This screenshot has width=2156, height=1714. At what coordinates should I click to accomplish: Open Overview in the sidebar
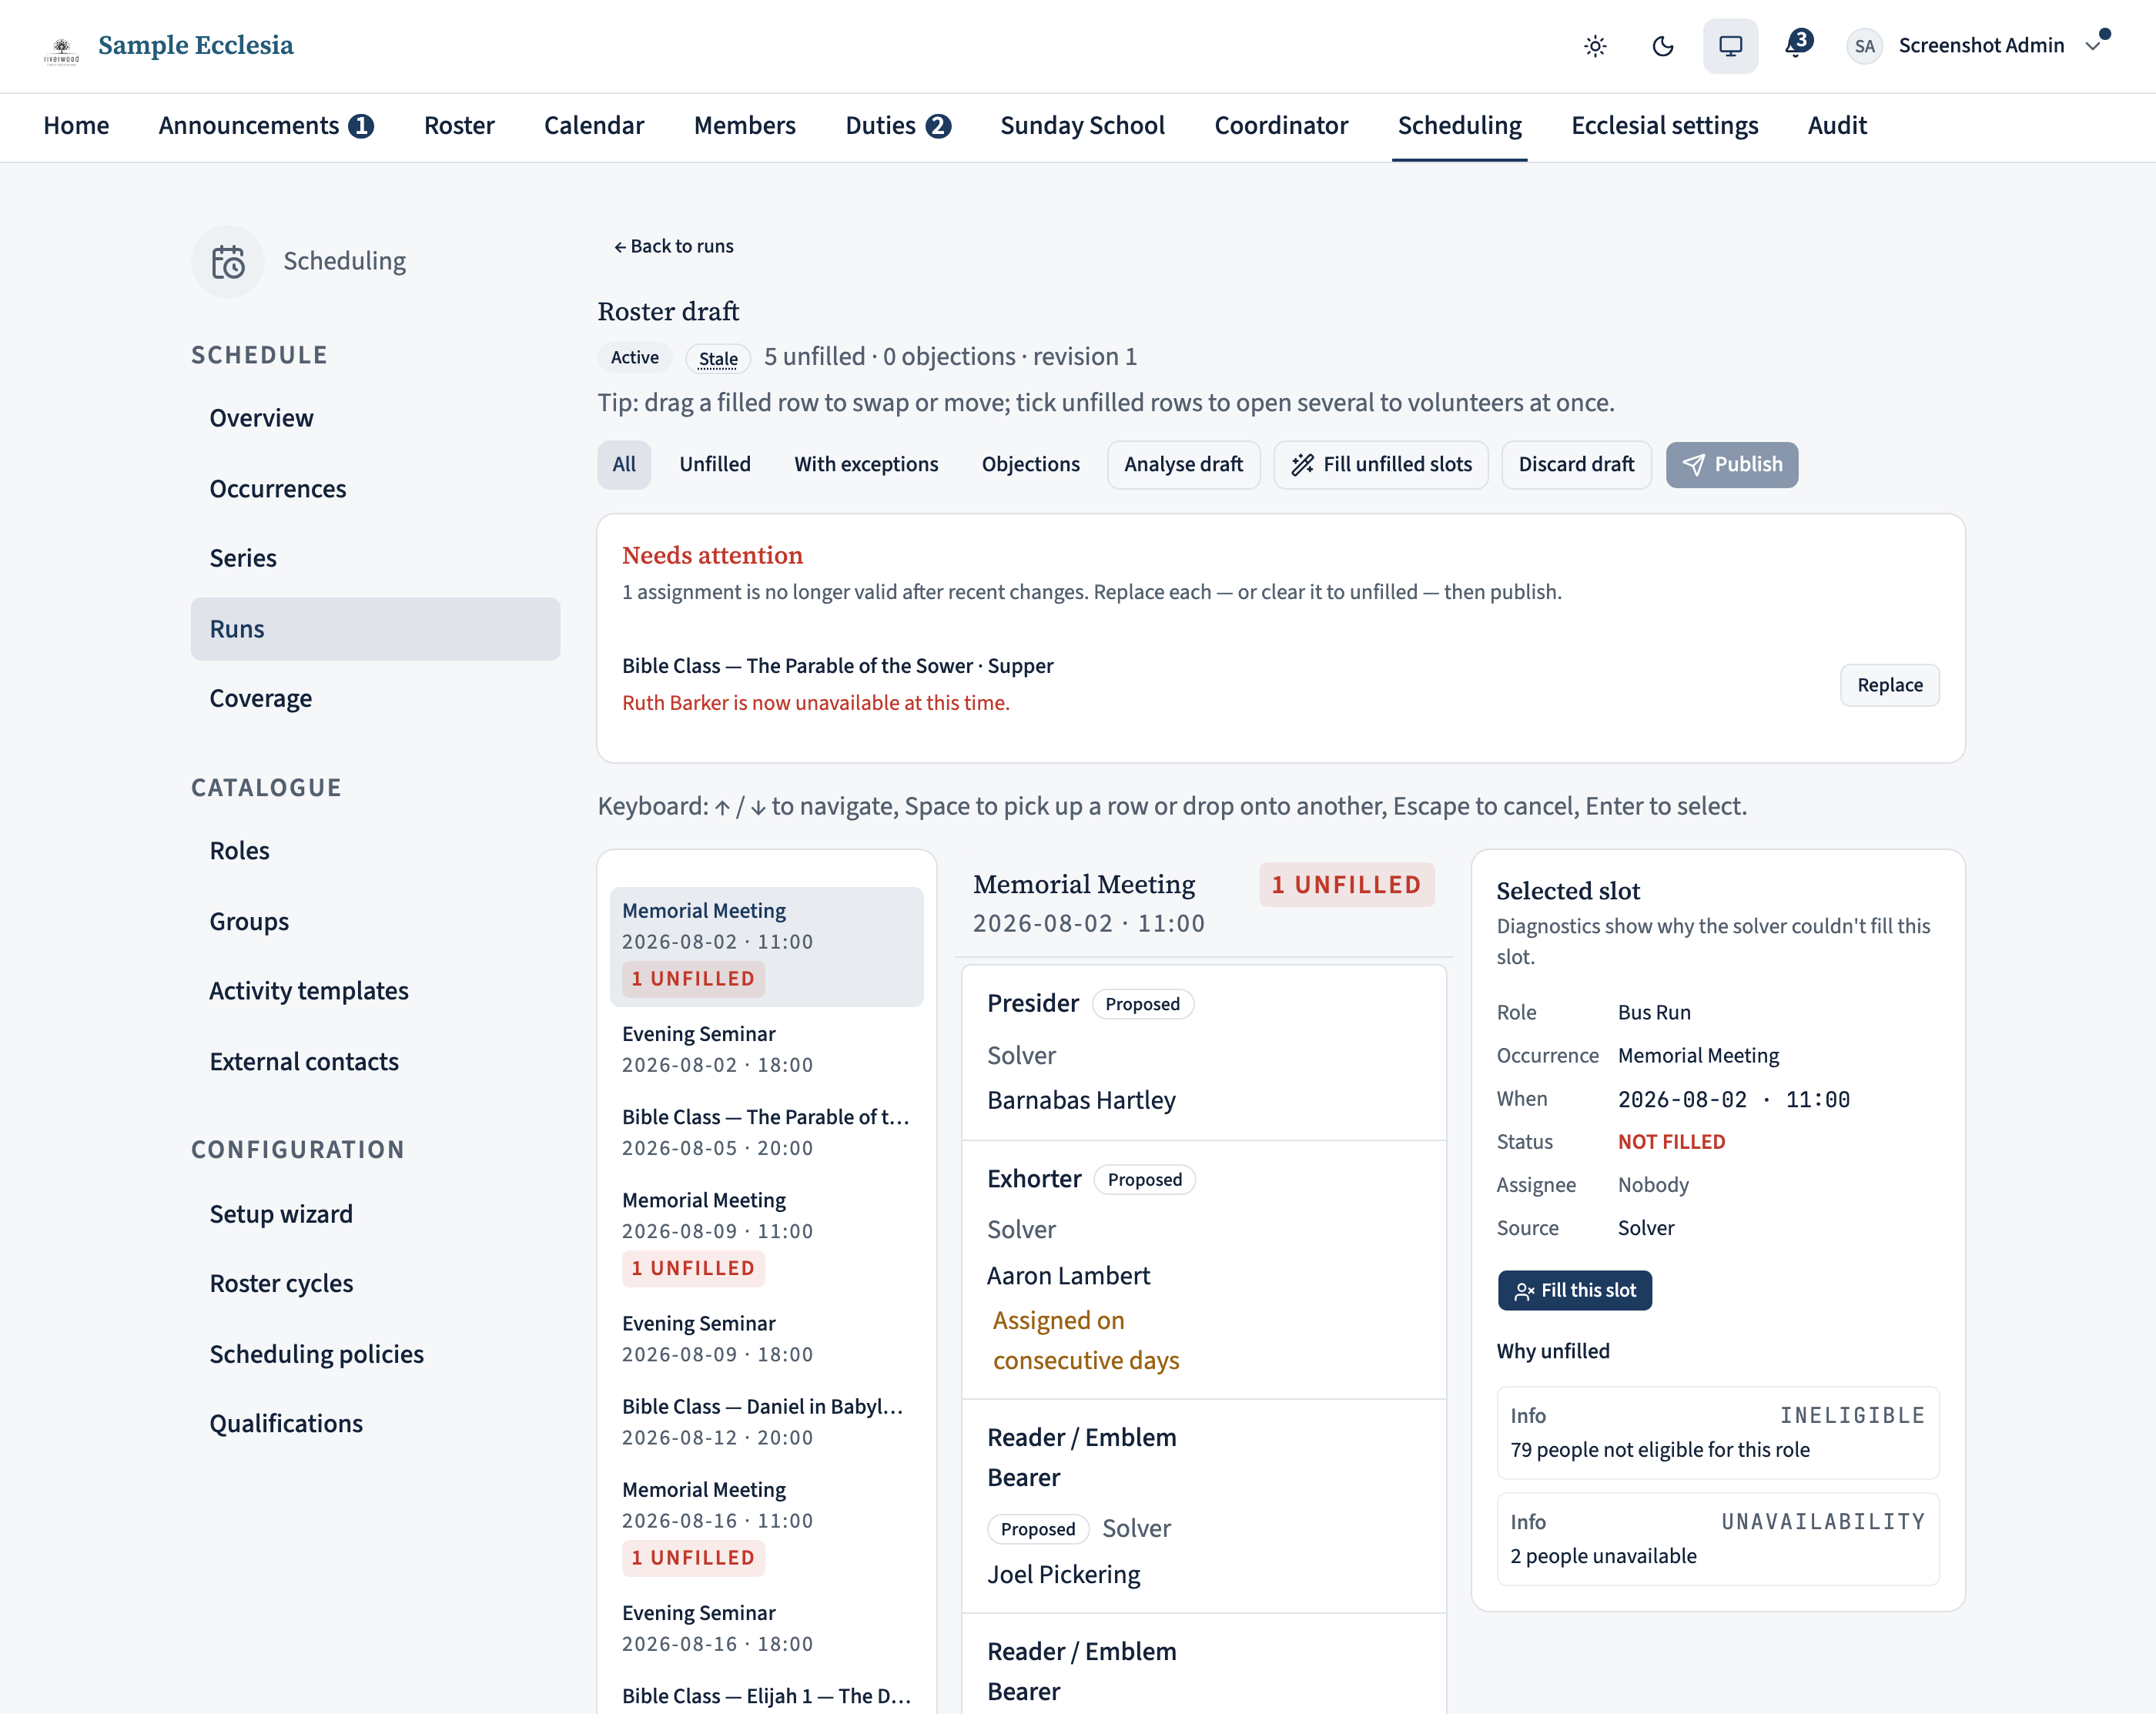pyautogui.click(x=375, y=418)
